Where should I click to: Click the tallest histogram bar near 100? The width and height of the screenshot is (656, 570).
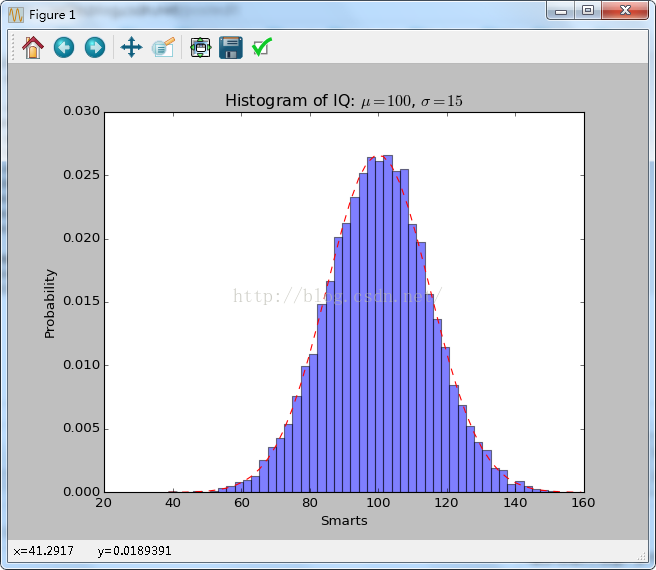click(388, 324)
